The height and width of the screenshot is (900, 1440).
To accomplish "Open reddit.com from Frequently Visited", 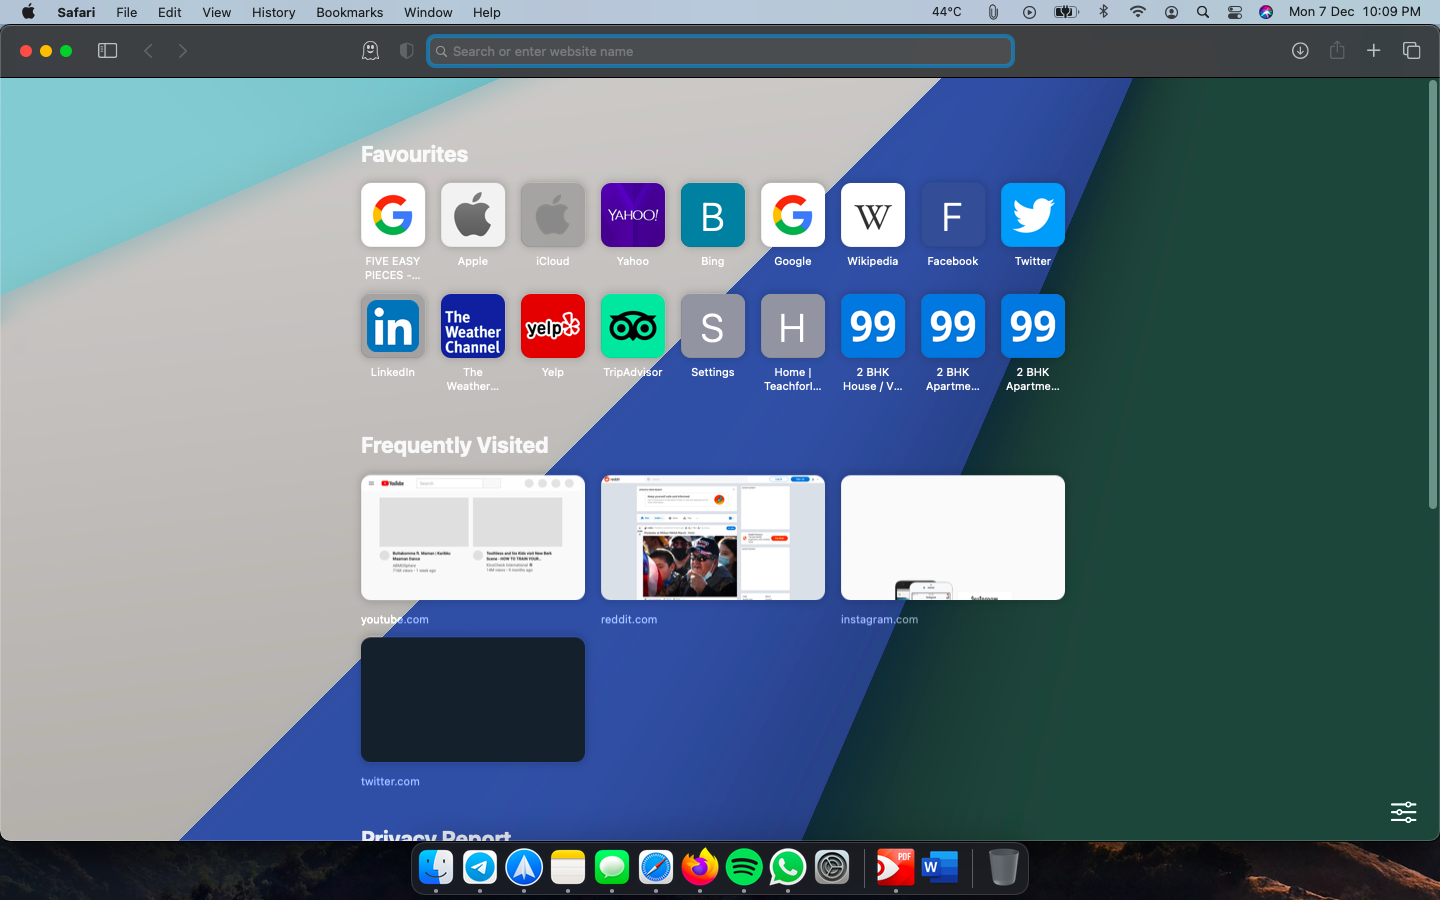I will tap(712, 538).
